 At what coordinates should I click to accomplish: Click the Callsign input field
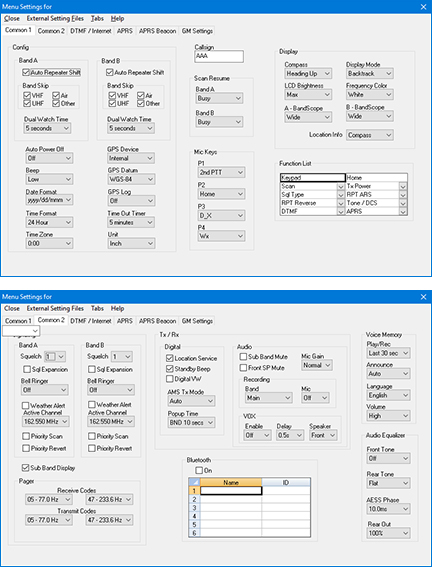click(219, 56)
